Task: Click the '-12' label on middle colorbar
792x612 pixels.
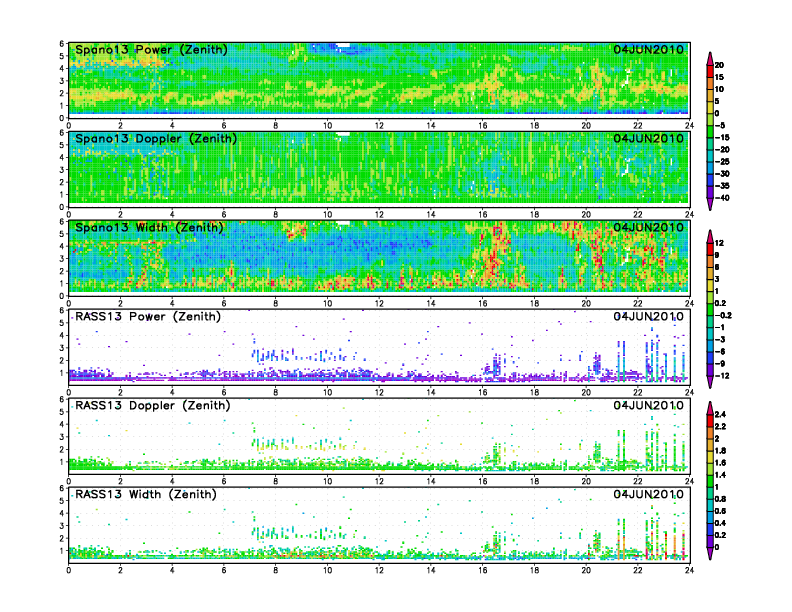Action: 722,376
